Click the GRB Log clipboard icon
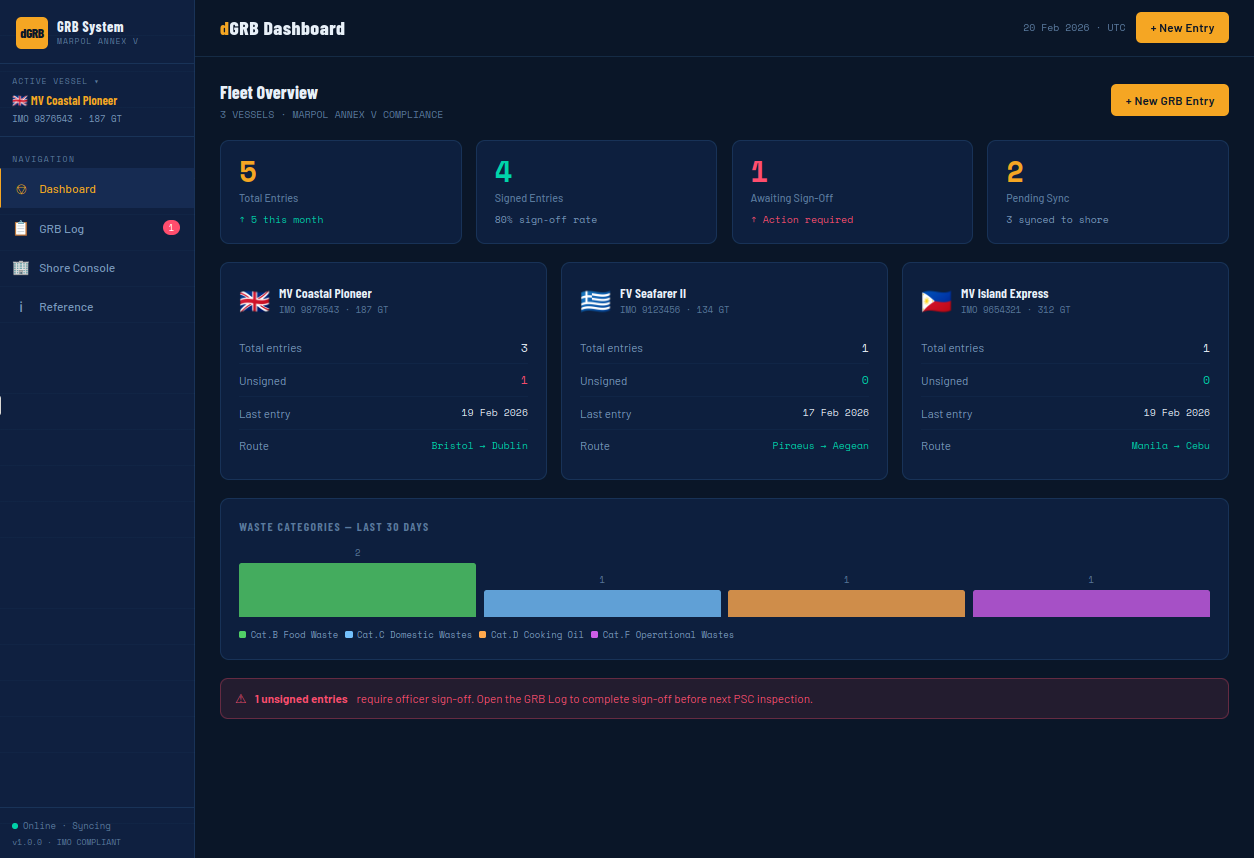This screenshot has width=1254, height=858. (21, 229)
